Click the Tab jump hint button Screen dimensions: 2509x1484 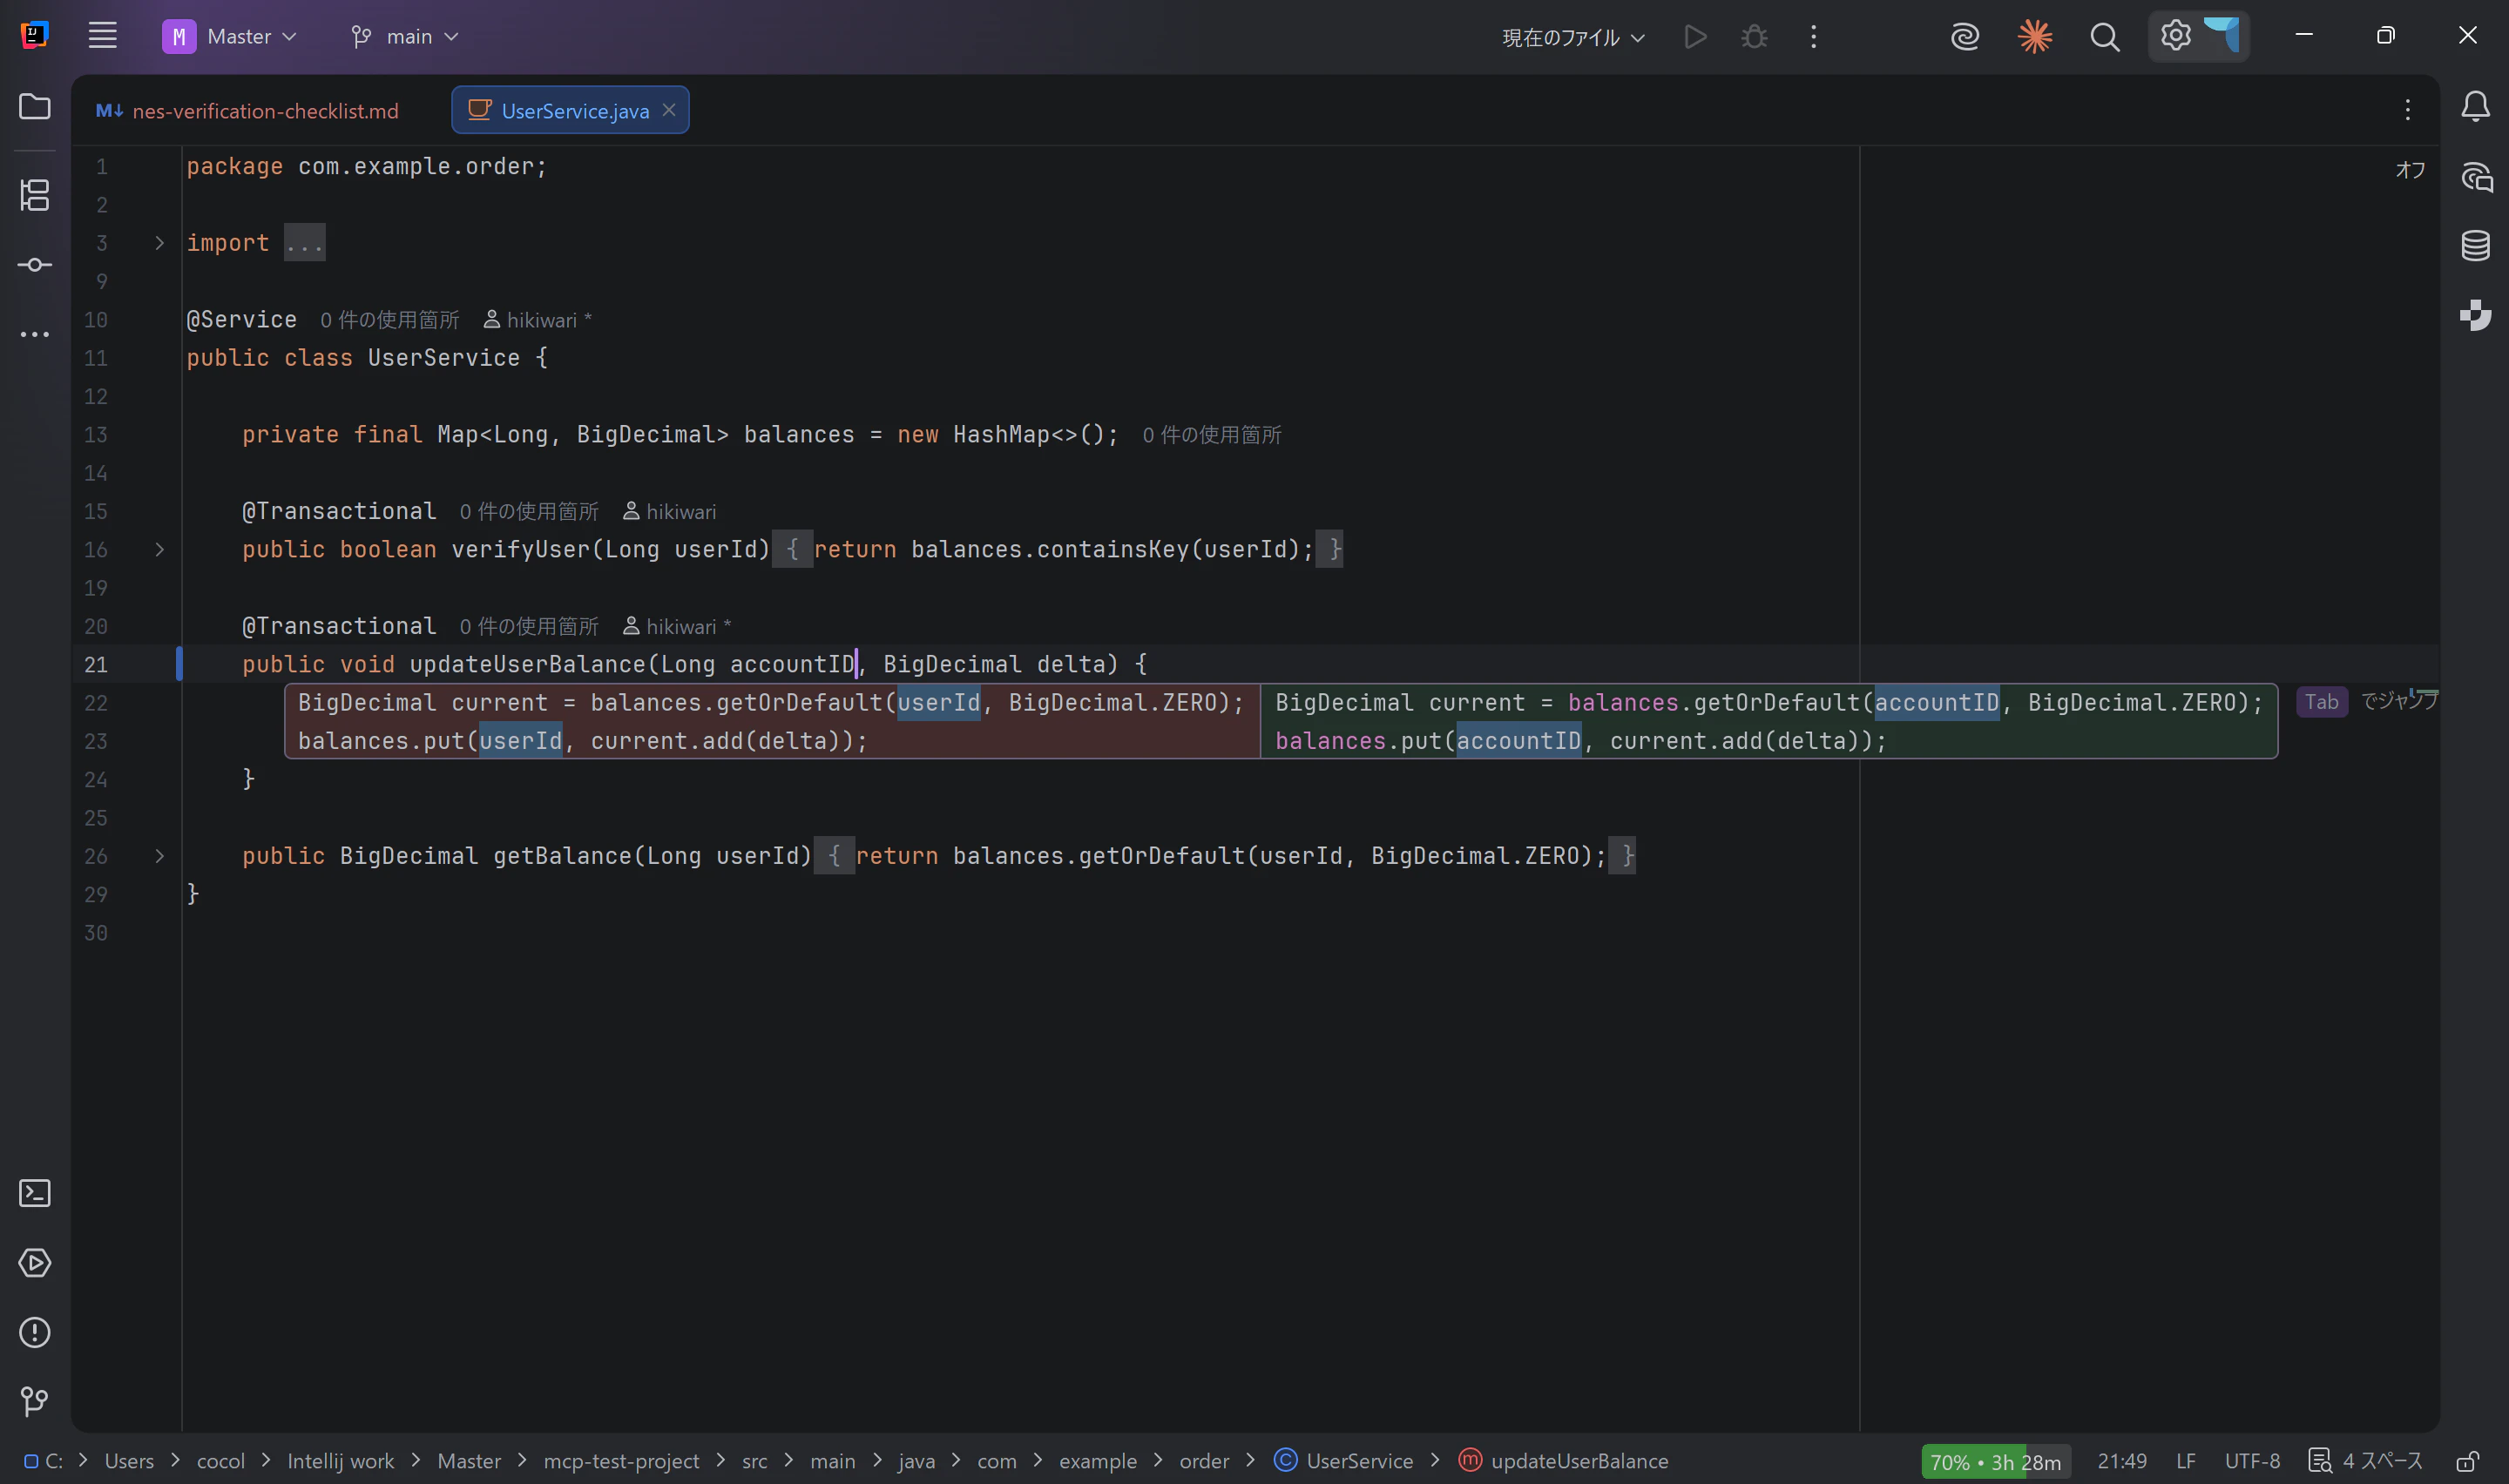coord(2321,702)
